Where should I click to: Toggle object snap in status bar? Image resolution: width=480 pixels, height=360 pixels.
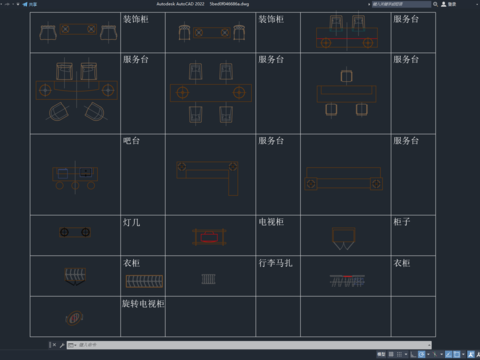(457, 354)
